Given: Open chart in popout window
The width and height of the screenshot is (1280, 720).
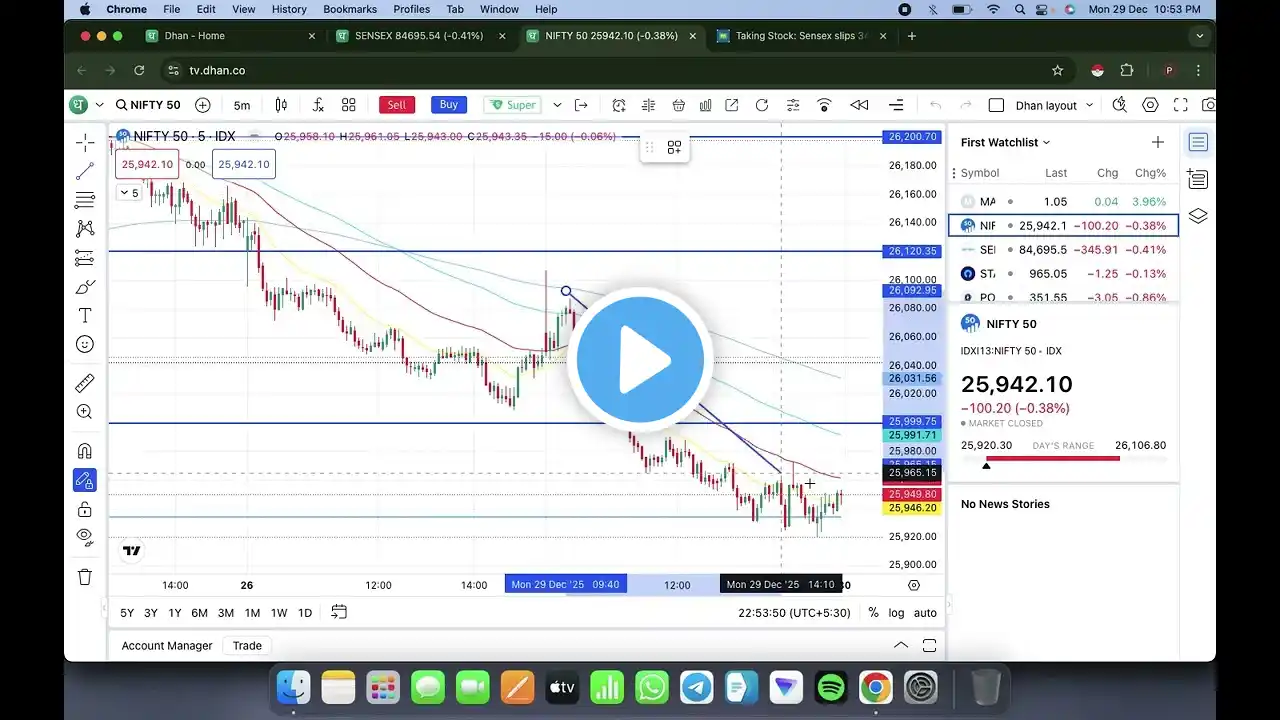Looking at the screenshot, I should [732, 105].
